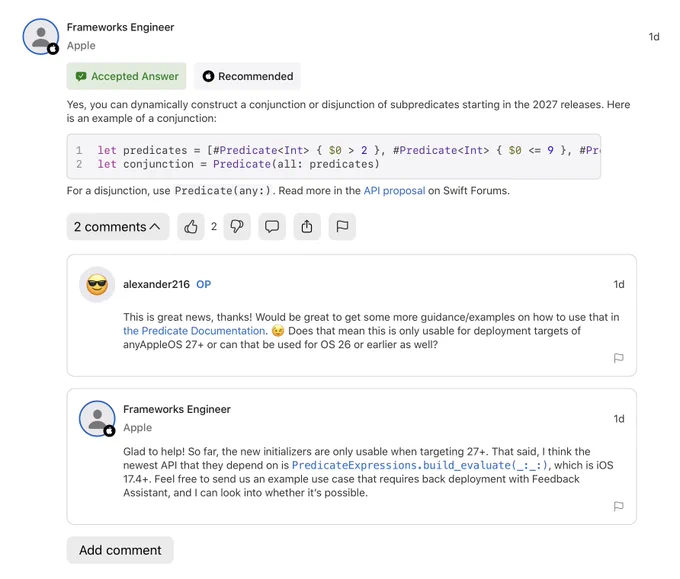Open alexander216's profile name
This screenshot has height=579, width=680.
156,285
